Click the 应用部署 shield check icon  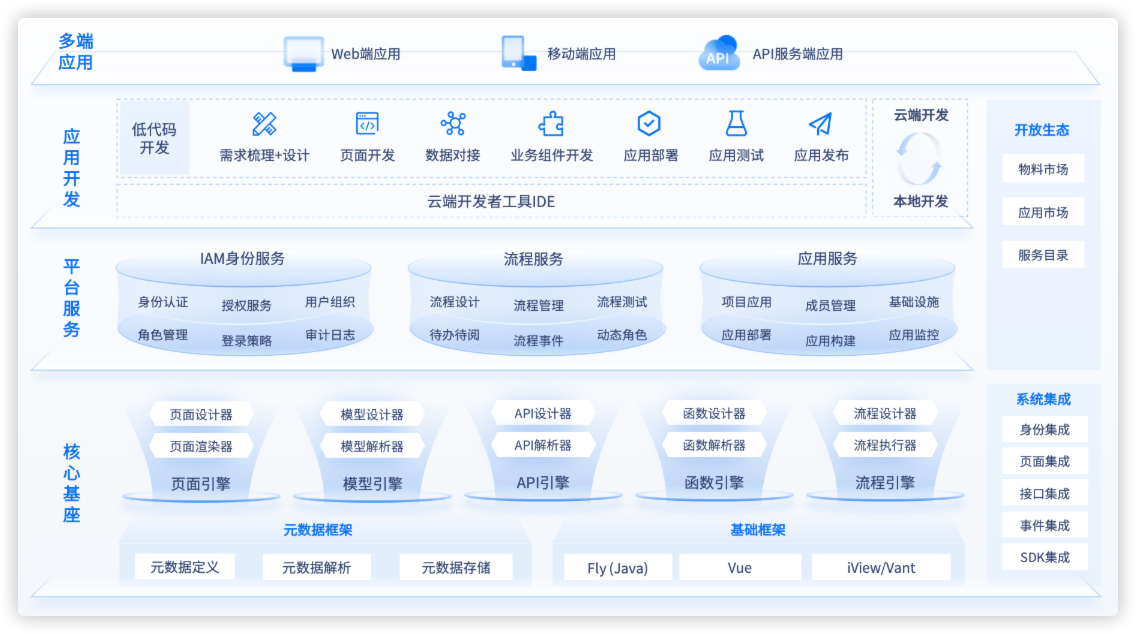tap(650, 124)
